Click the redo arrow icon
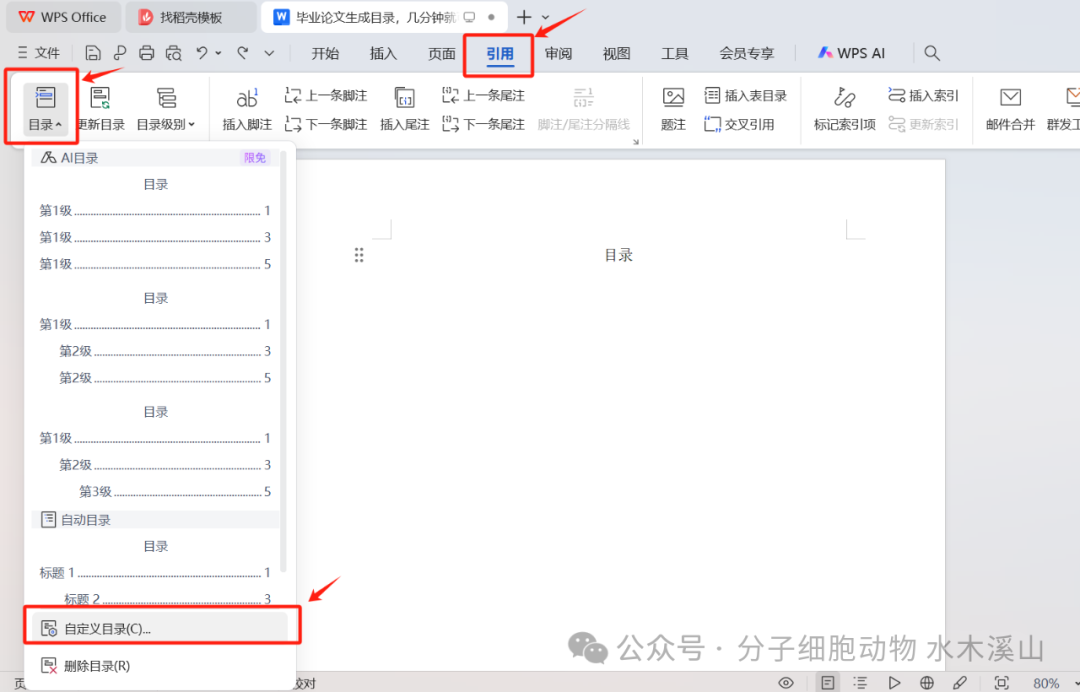 tap(242, 52)
